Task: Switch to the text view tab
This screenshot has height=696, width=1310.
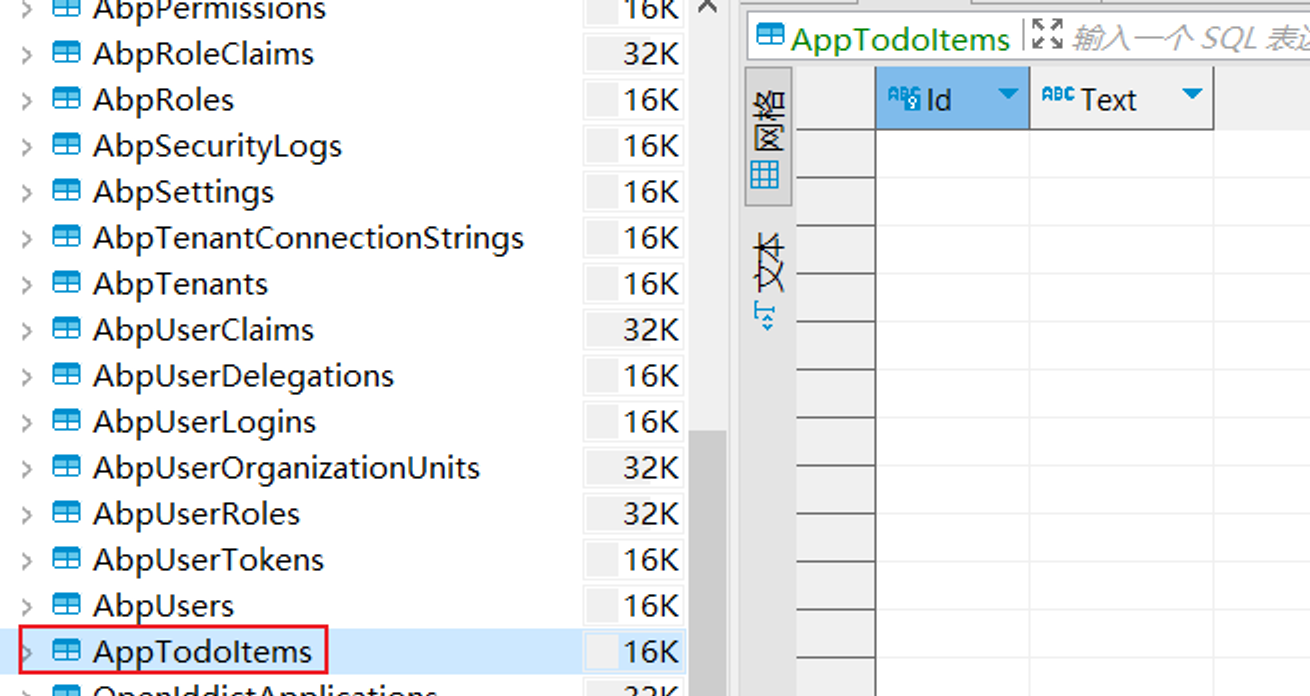Action: pyautogui.click(x=767, y=262)
